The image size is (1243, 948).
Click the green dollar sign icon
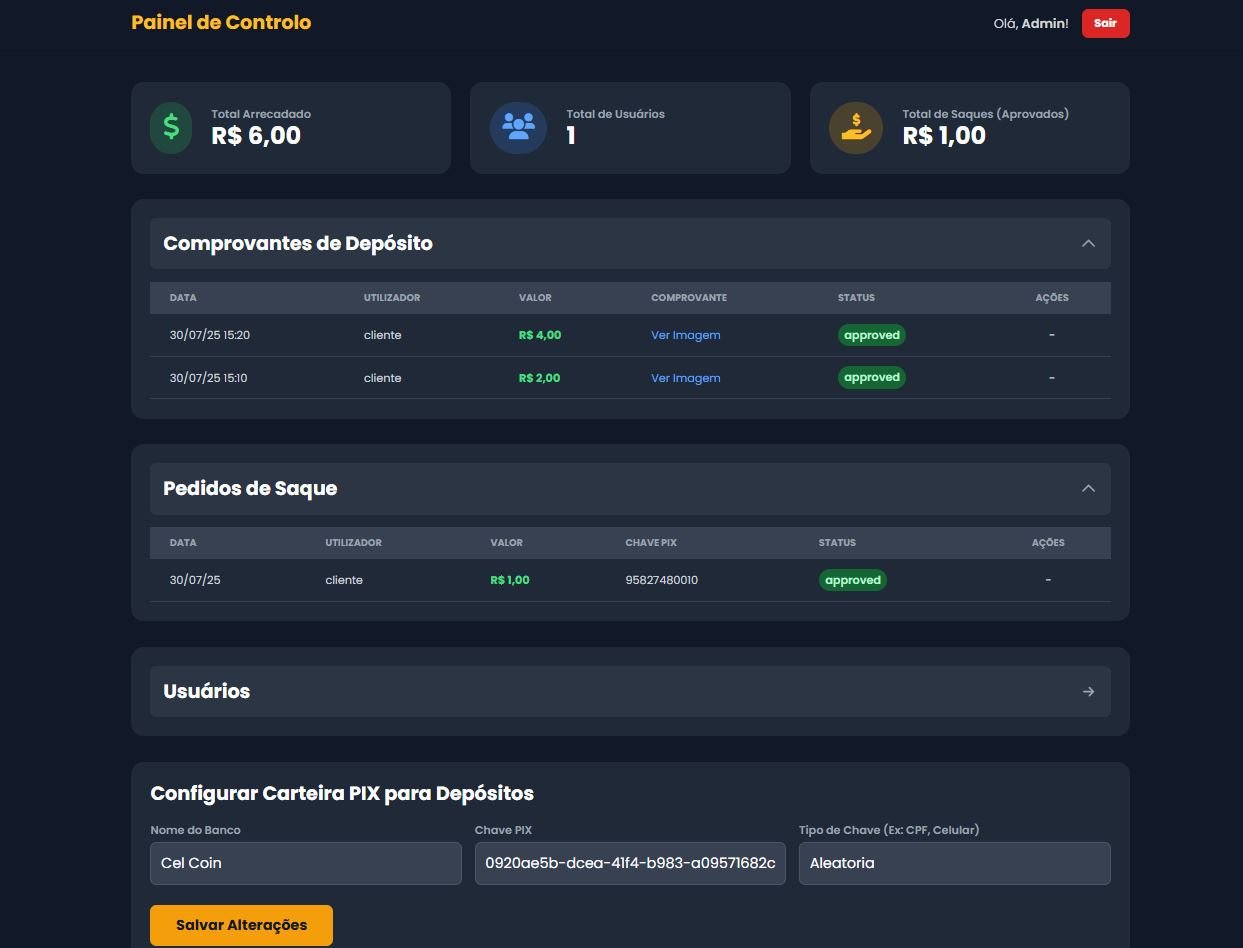tap(171, 128)
